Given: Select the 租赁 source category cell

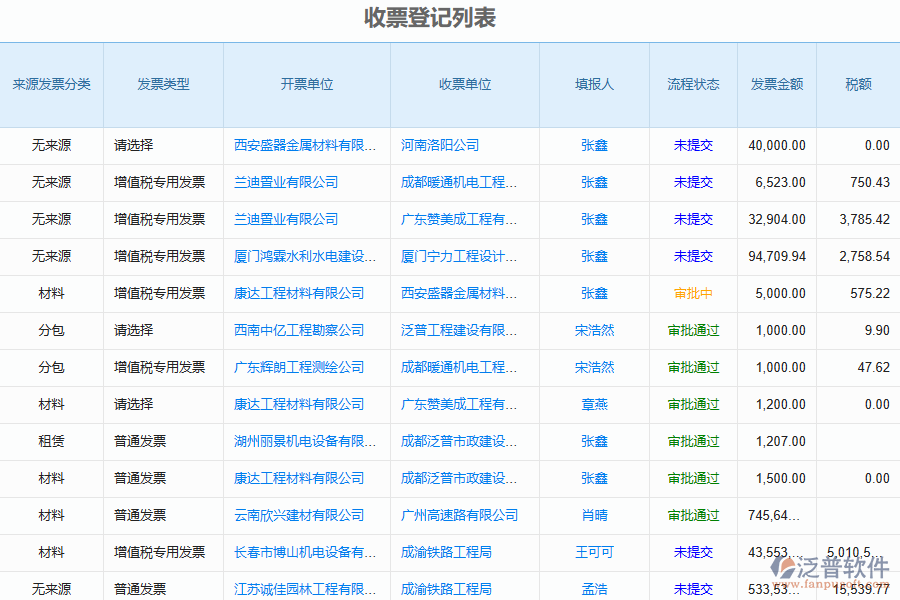Looking at the screenshot, I should click(51, 441).
